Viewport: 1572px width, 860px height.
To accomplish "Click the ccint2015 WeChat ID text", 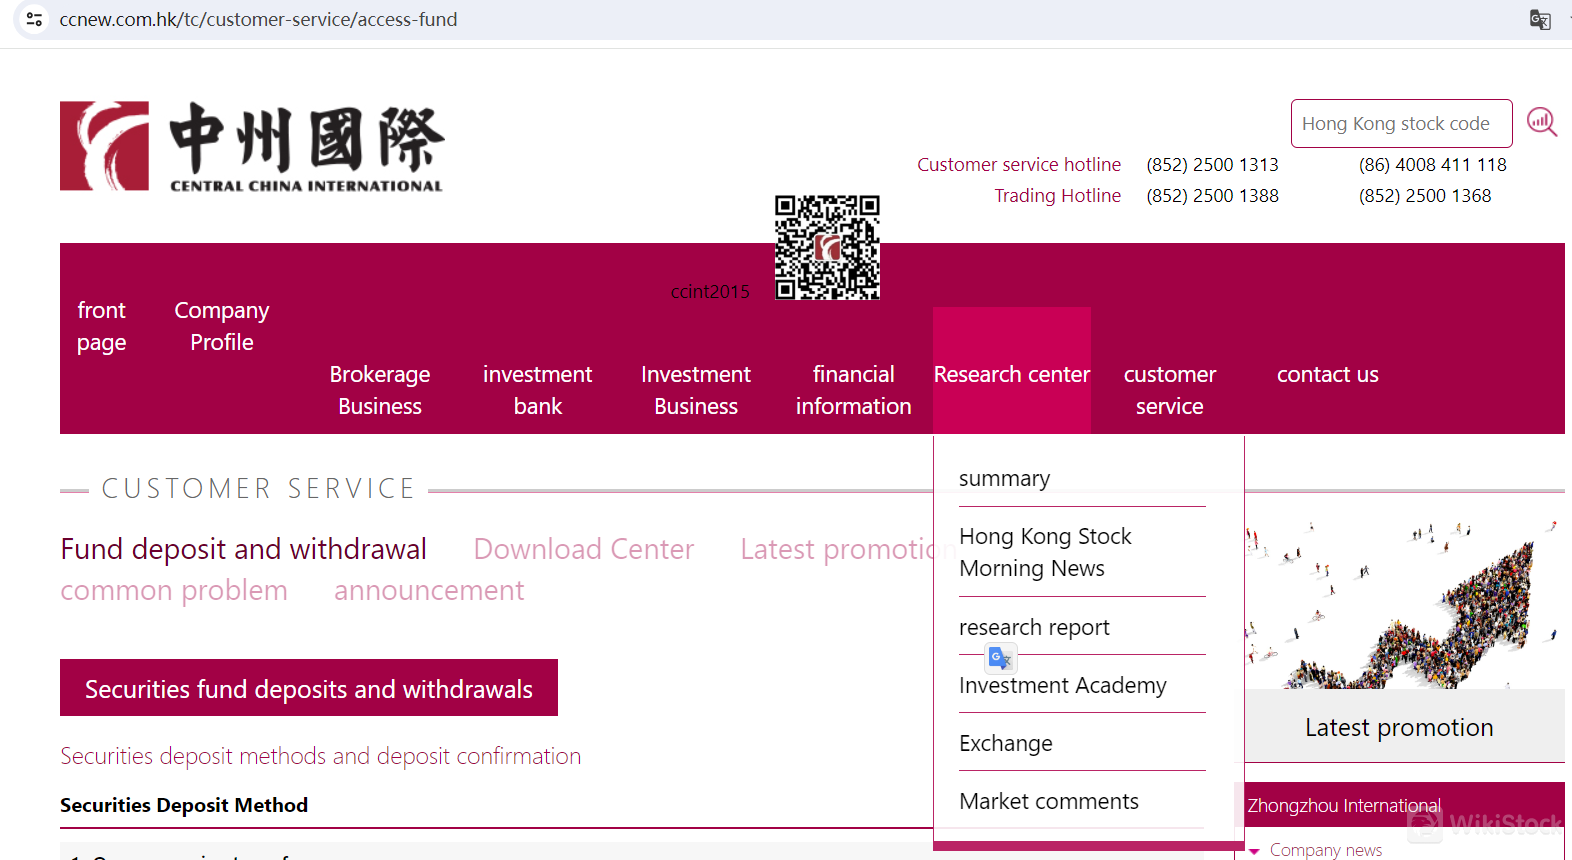I will pyautogui.click(x=710, y=291).
